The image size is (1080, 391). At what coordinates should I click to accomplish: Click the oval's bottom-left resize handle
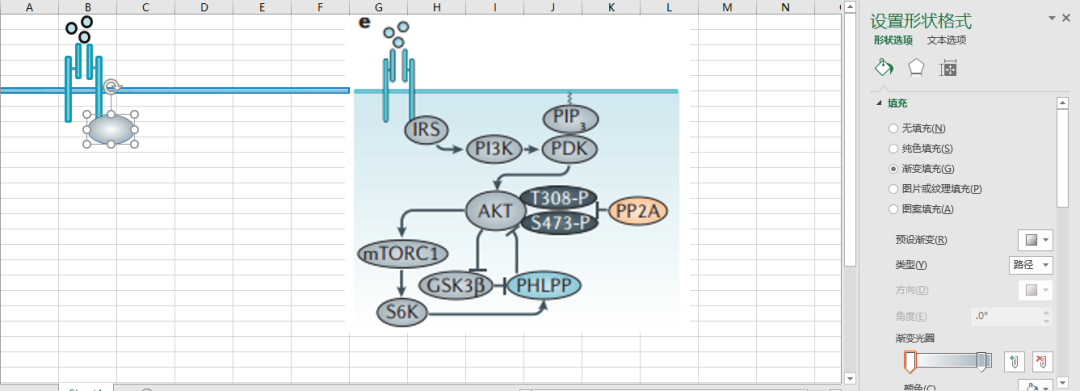(x=87, y=145)
